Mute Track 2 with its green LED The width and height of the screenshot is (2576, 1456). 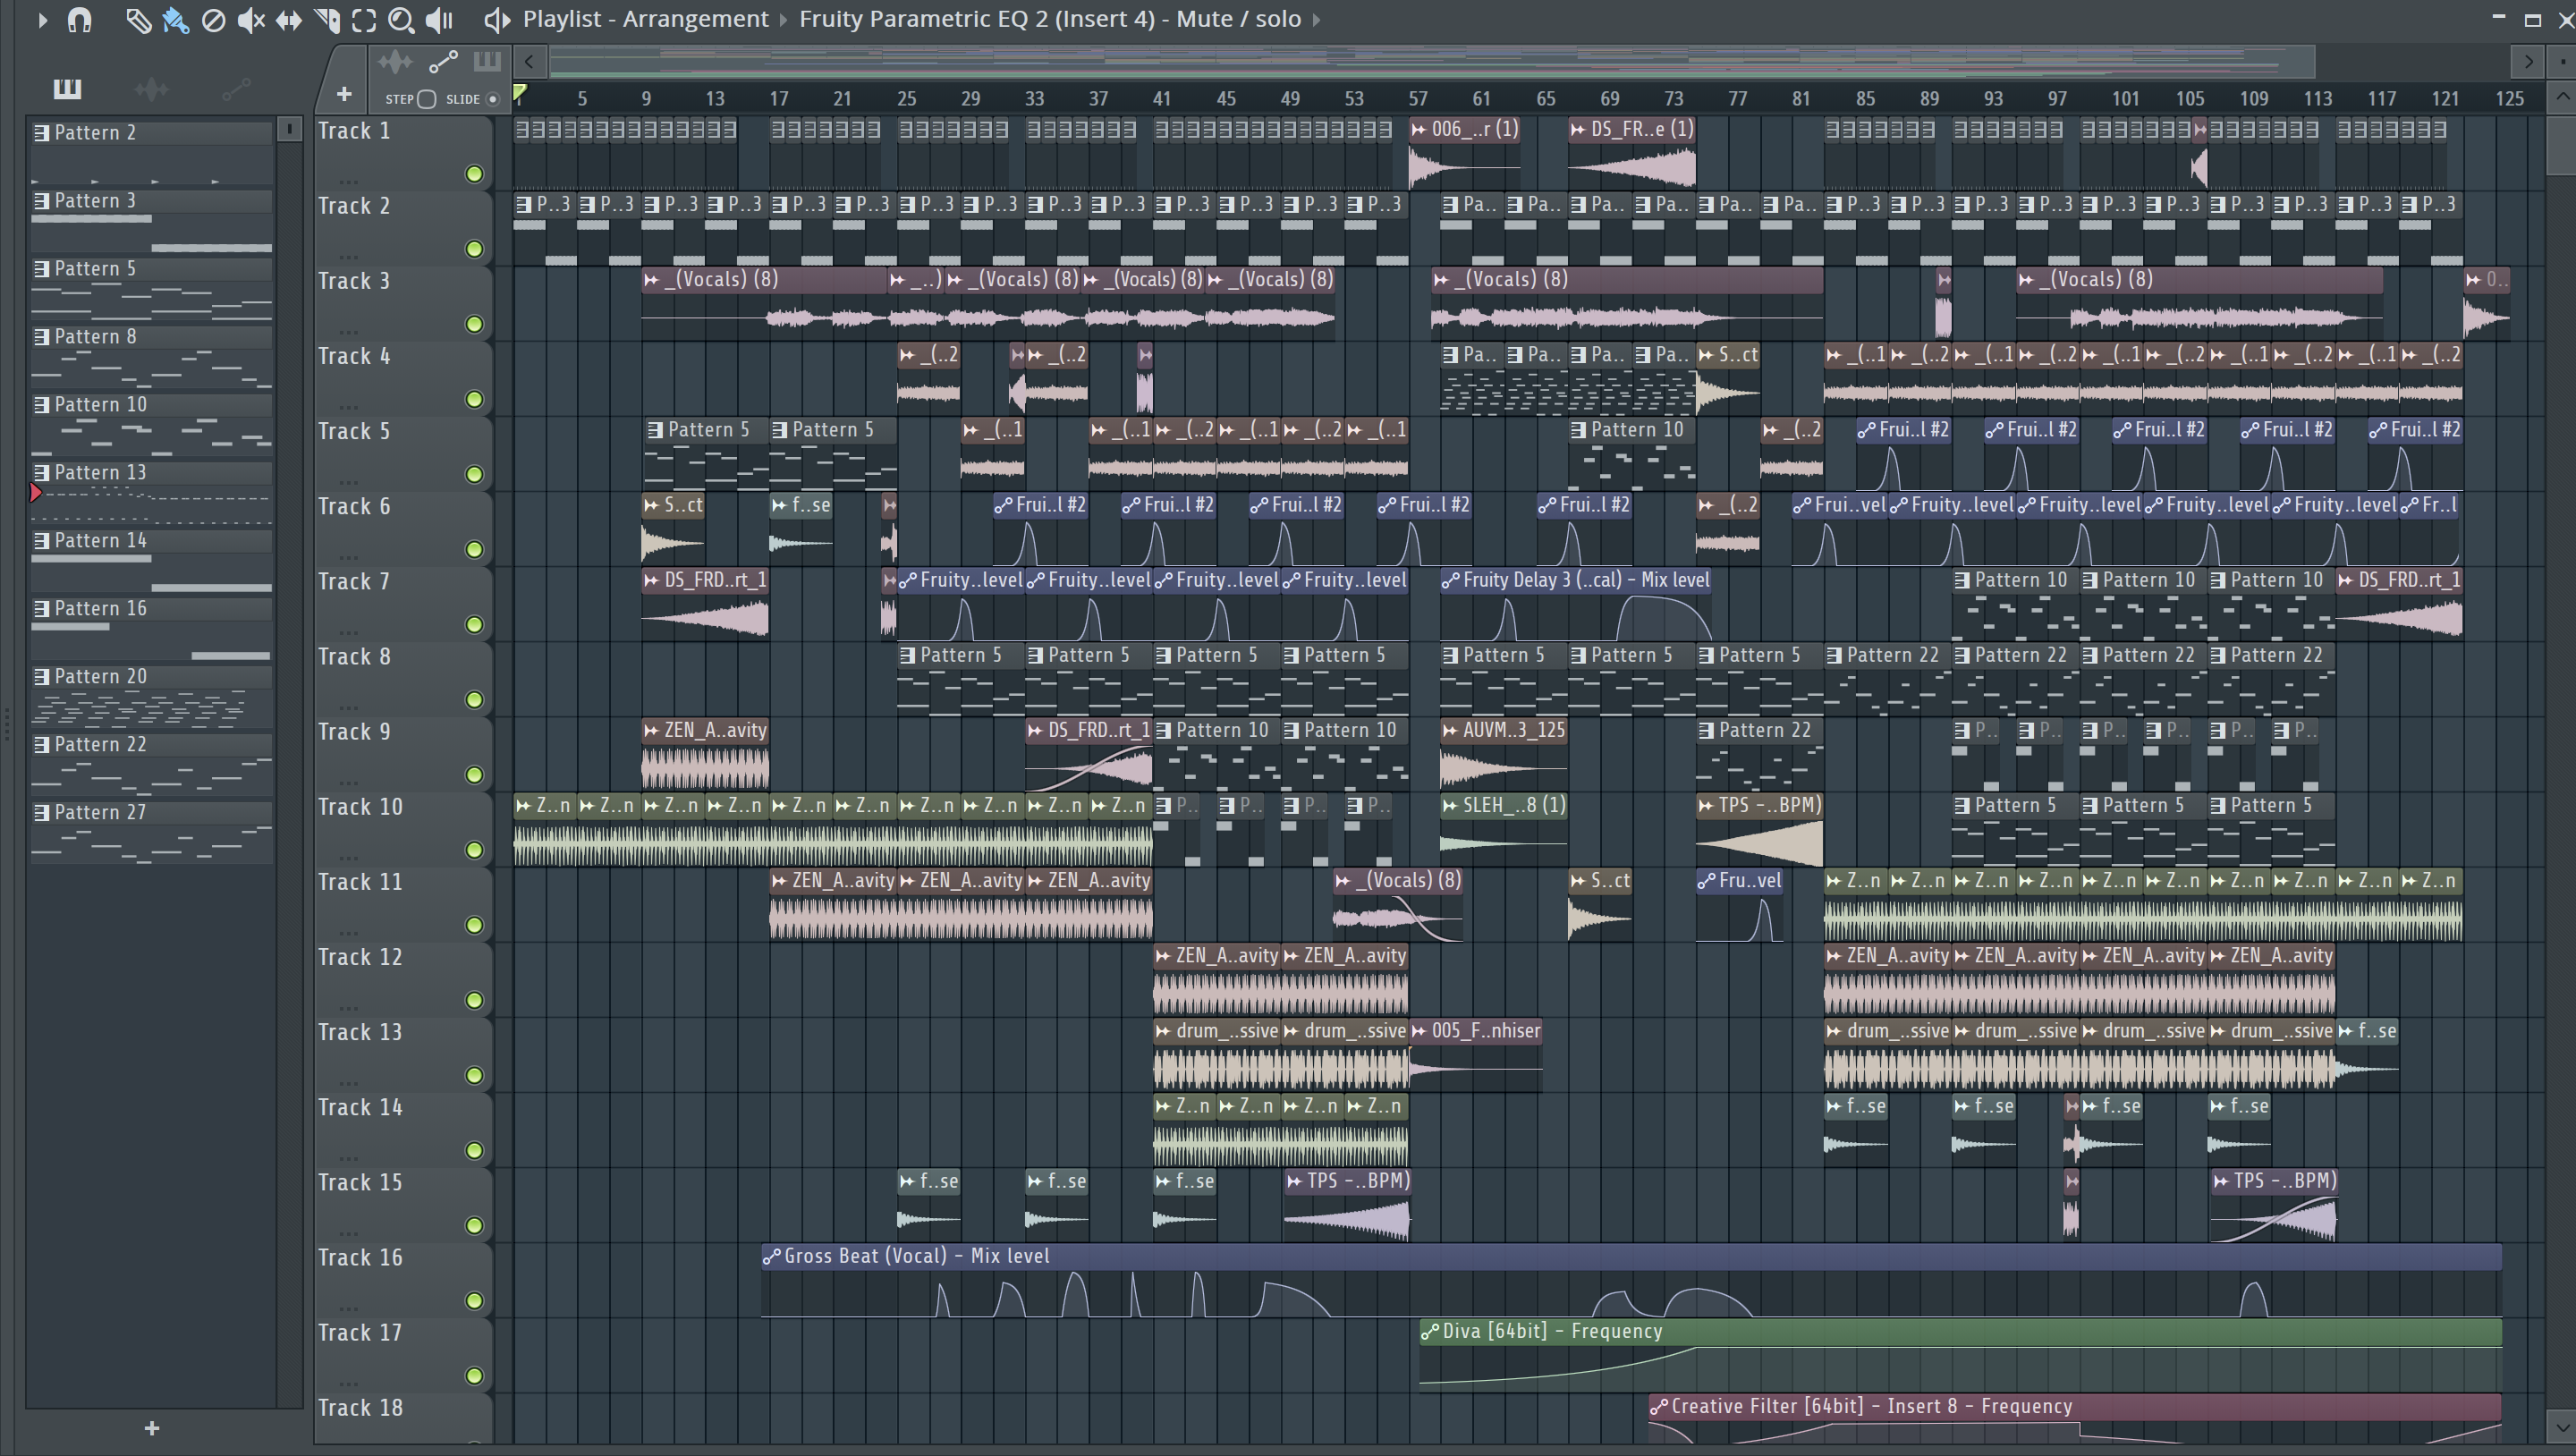point(474,249)
